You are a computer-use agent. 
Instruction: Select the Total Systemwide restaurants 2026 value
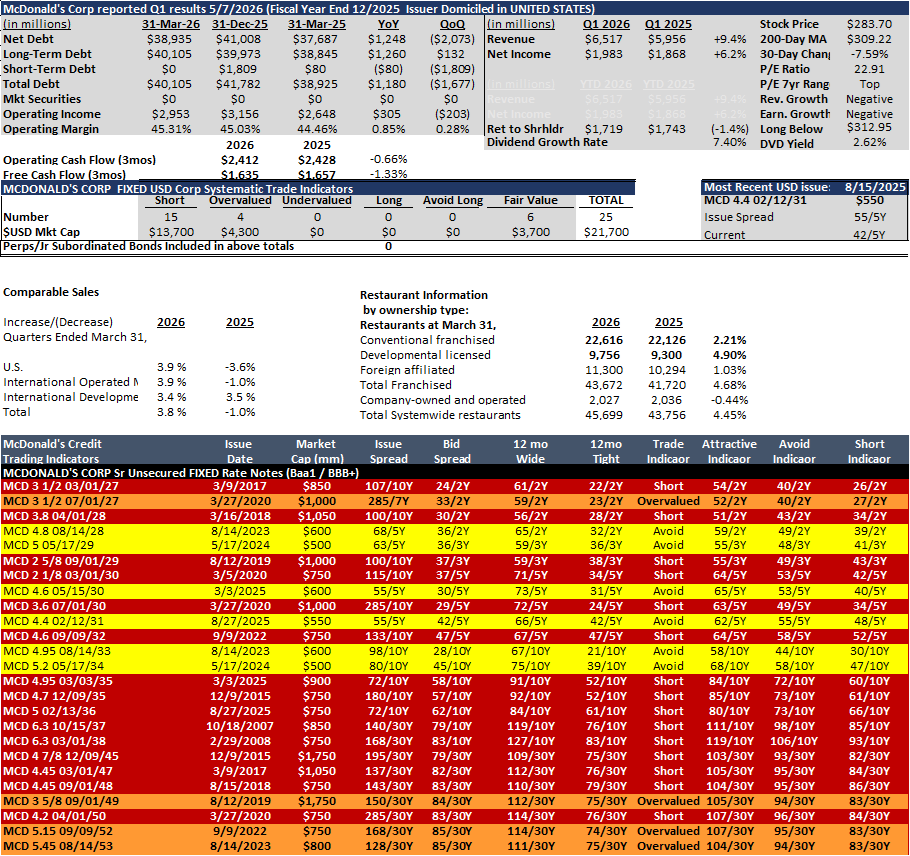[x=604, y=416]
